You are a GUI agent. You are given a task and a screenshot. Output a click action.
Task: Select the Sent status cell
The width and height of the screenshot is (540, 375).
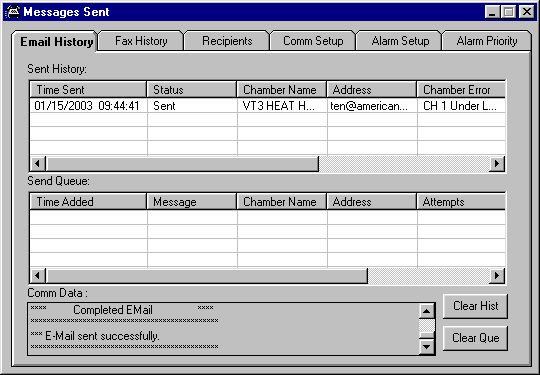(192, 106)
